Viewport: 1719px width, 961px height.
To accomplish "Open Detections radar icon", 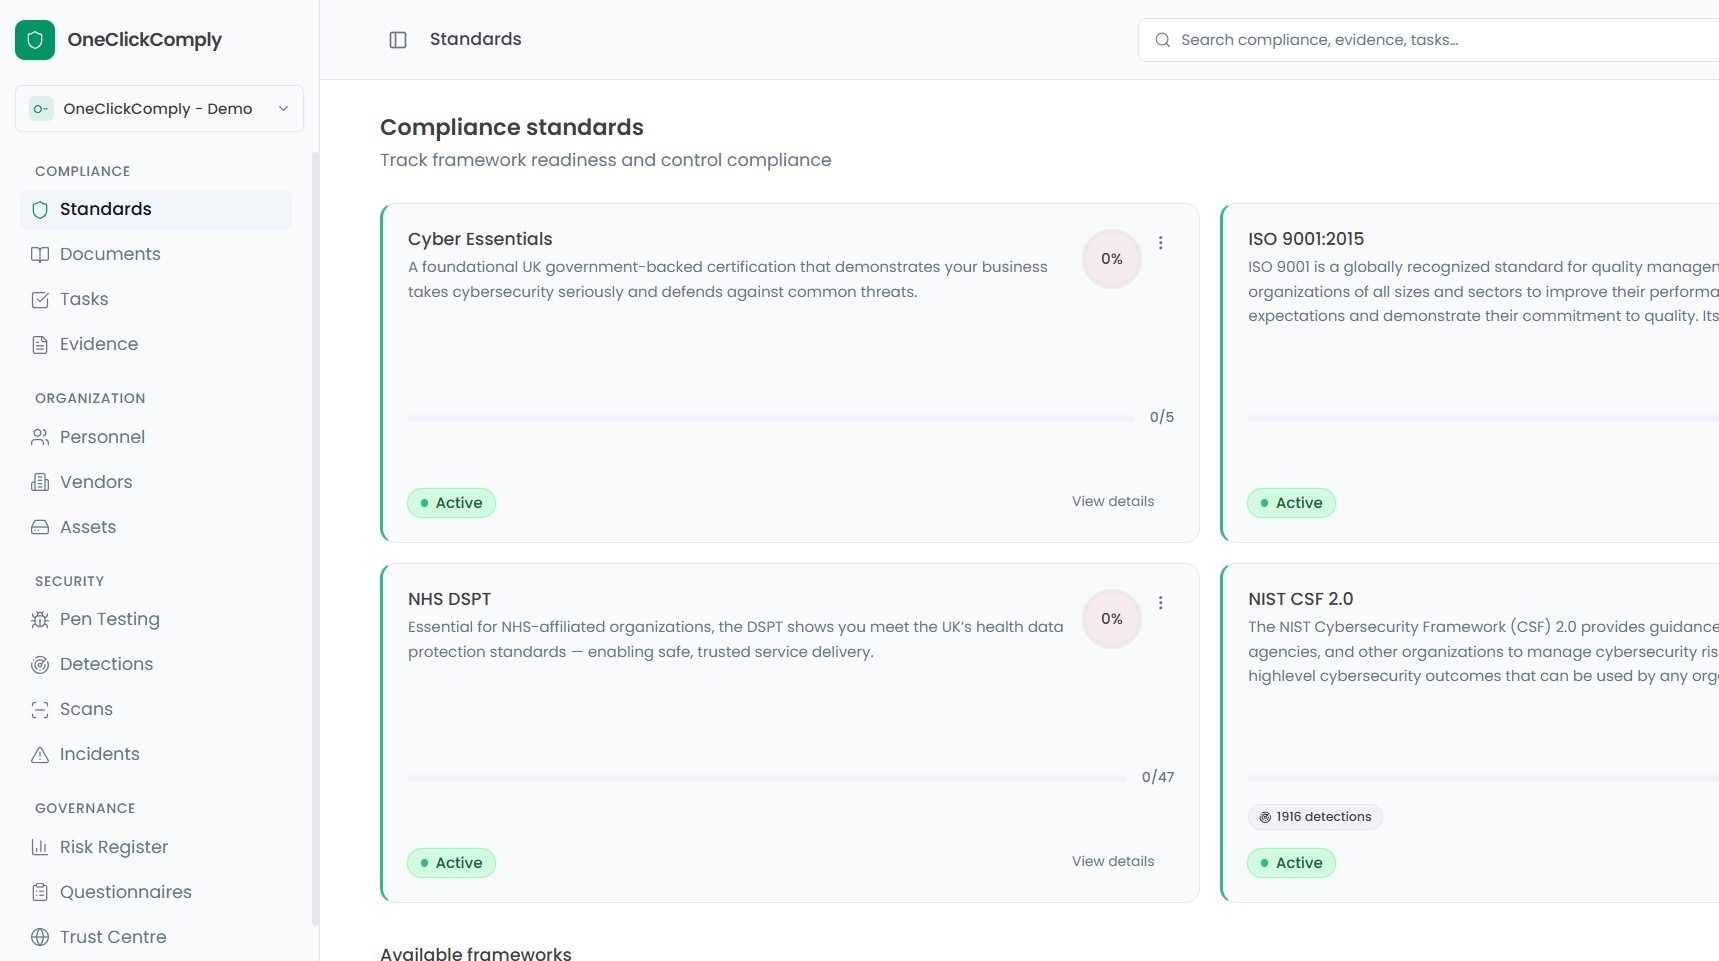I will pos(40,665).
